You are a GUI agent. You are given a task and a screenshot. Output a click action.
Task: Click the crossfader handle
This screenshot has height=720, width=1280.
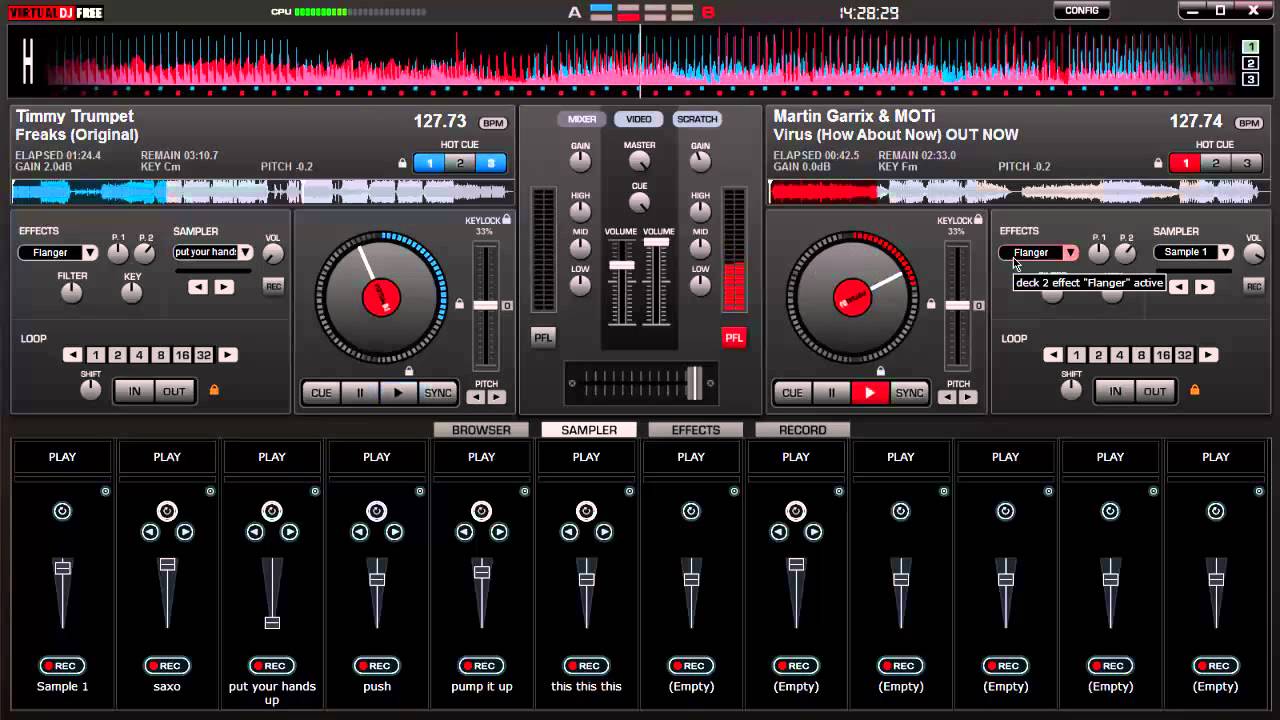(693, 383)
